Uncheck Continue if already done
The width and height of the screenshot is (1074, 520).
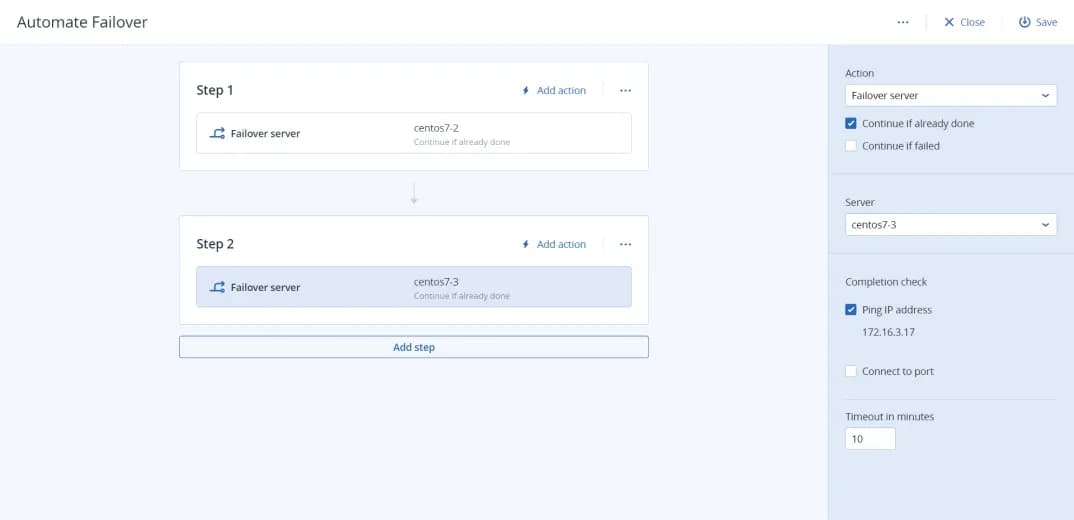851,124
